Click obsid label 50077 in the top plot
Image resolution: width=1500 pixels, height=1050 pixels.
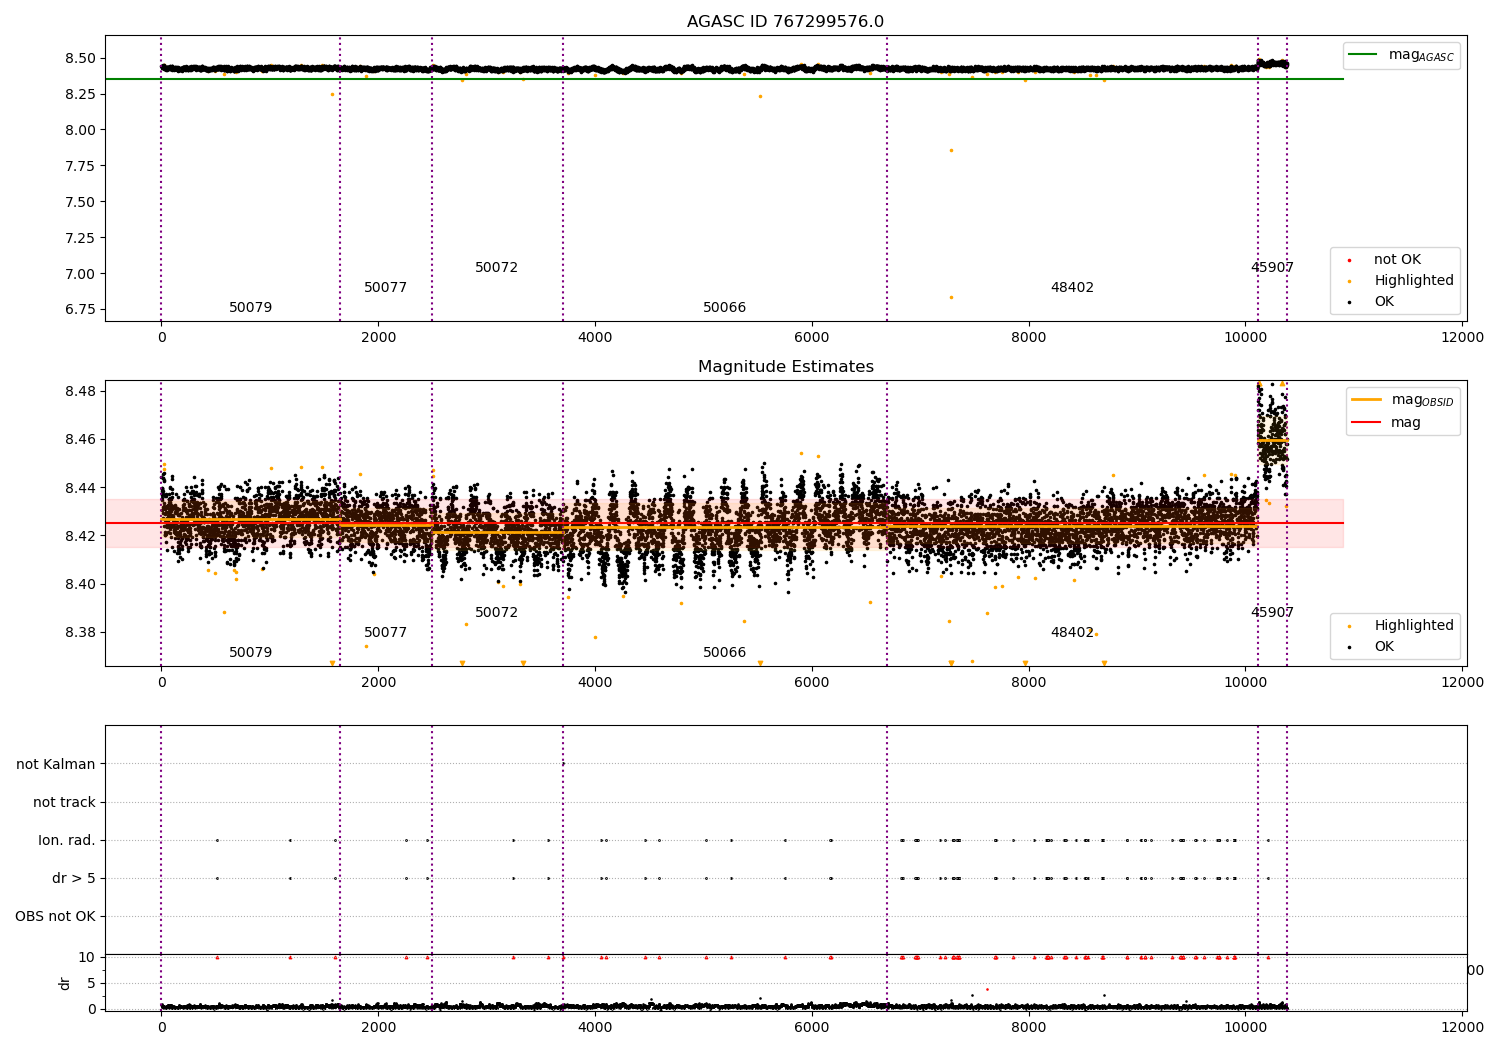click(x=385, y=288)
